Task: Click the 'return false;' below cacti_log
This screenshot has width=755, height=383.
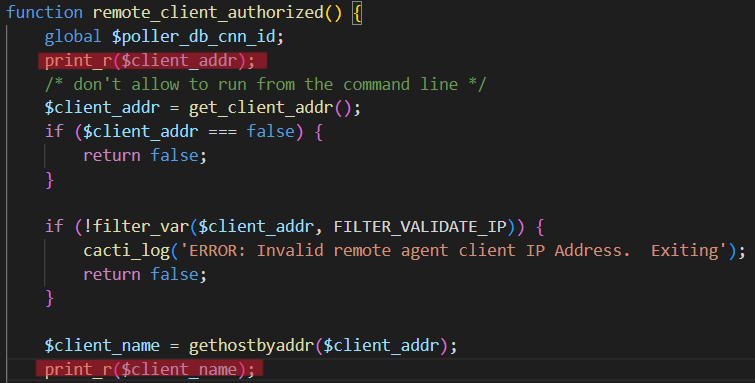Action: [145, 274]
